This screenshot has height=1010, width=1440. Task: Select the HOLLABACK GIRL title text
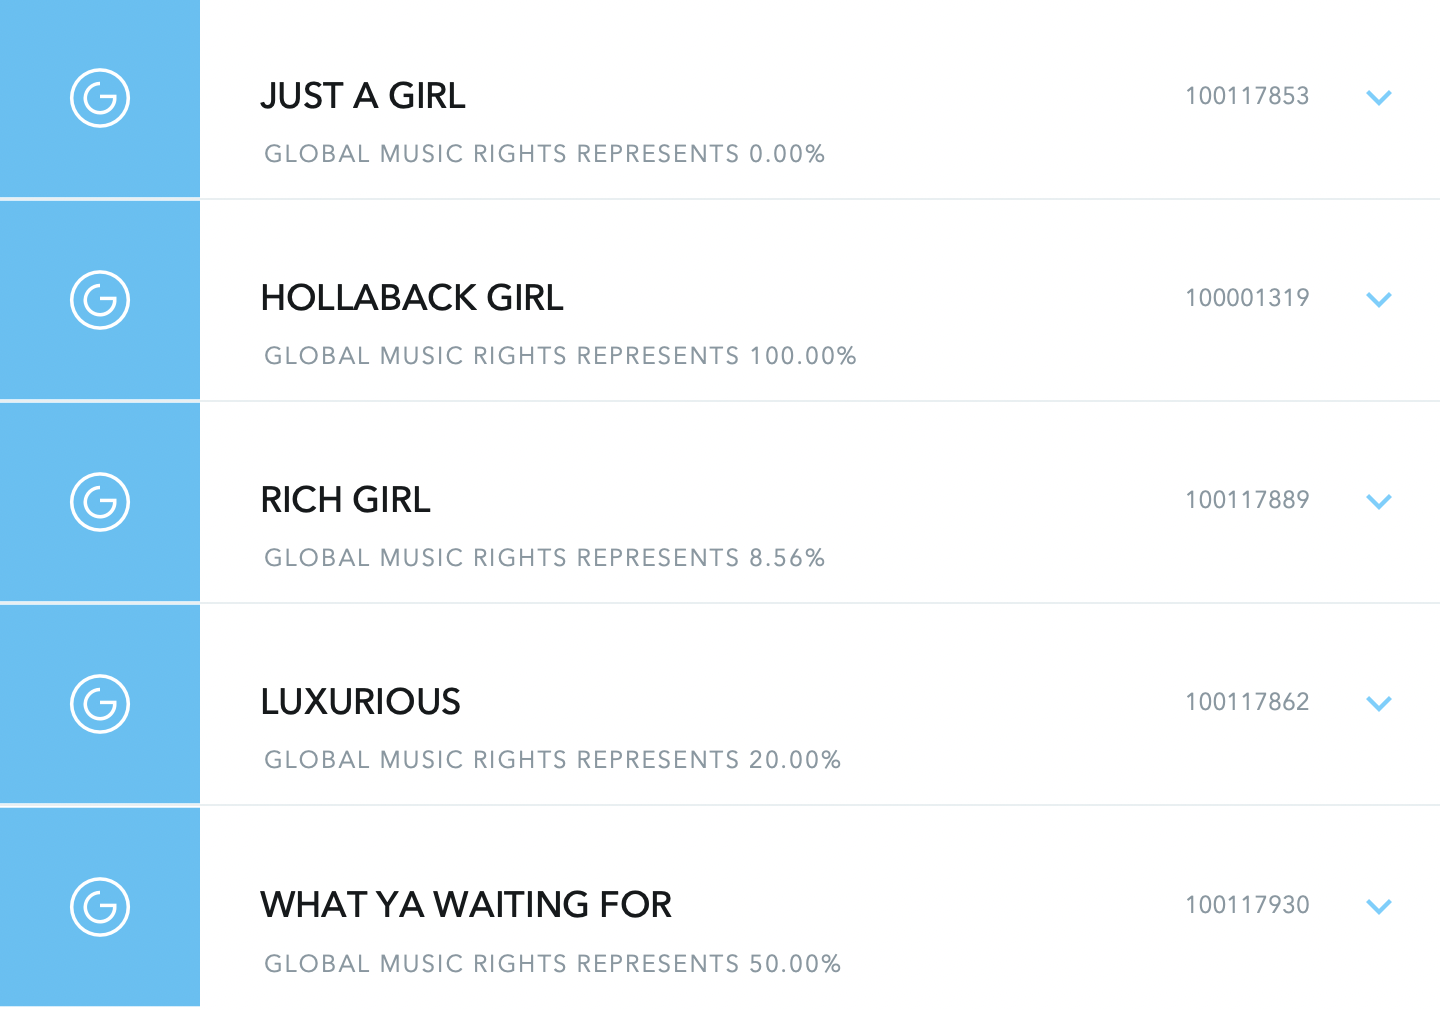(x=412, y=298)
